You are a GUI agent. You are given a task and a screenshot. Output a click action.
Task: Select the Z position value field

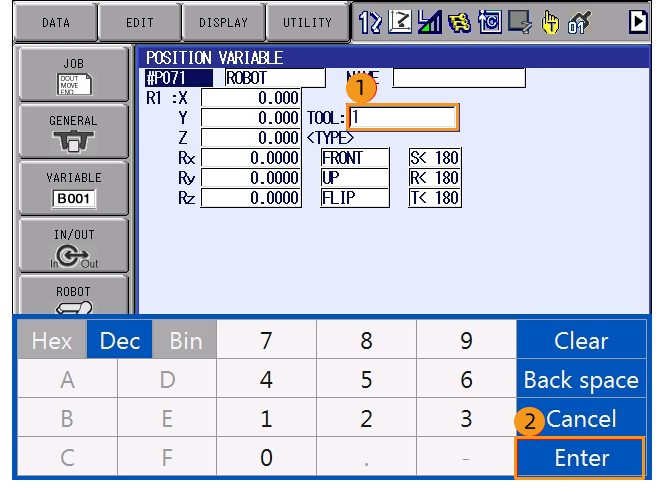tap(251, 138)
